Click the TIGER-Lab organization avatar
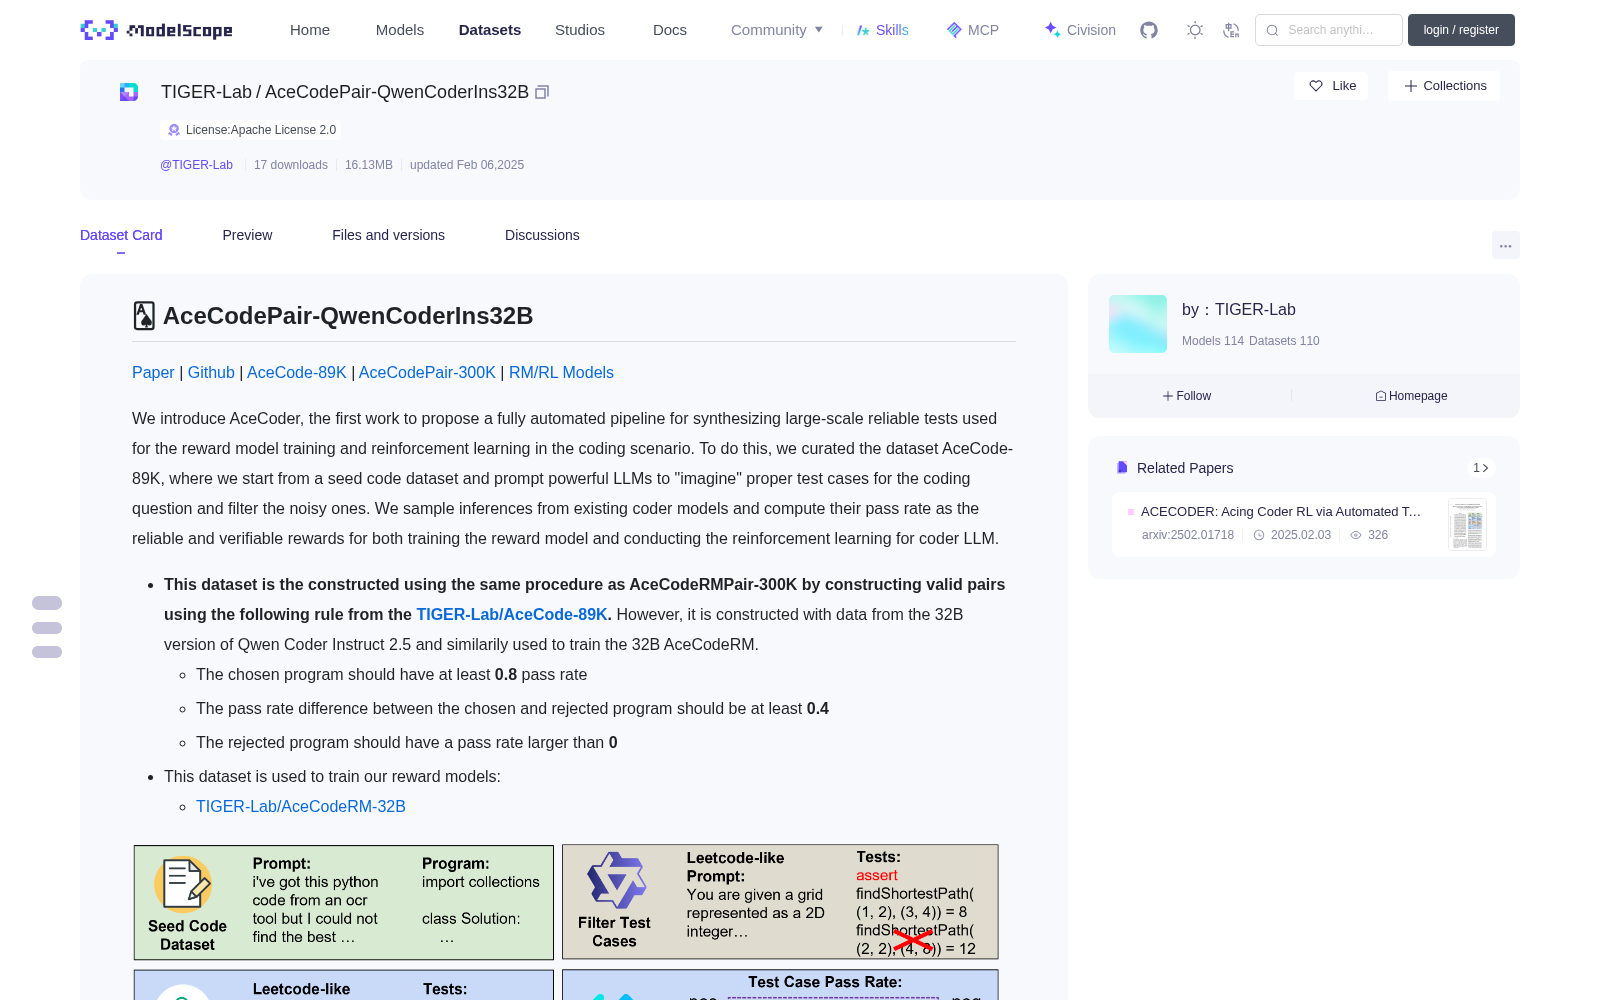Image resolution: width=1600 pixels, height=1000 pixels. point(1138,324)
